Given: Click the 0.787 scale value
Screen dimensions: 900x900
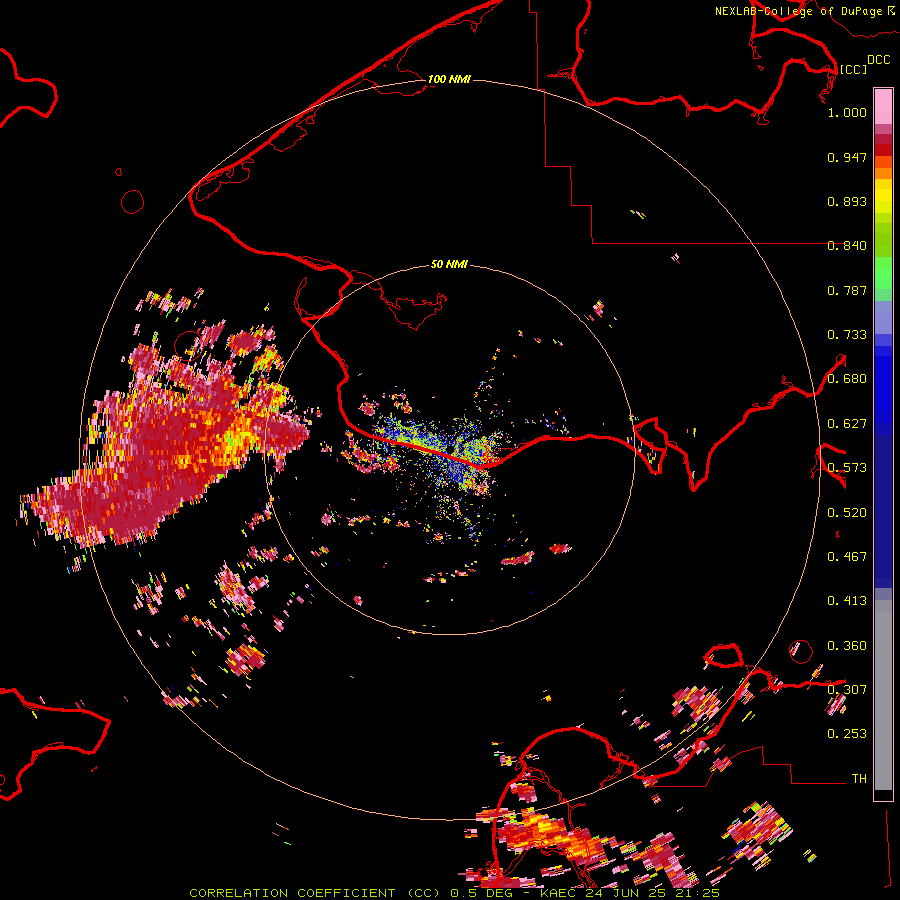Looking at the screenshot, I should click(x=847, y=290).
